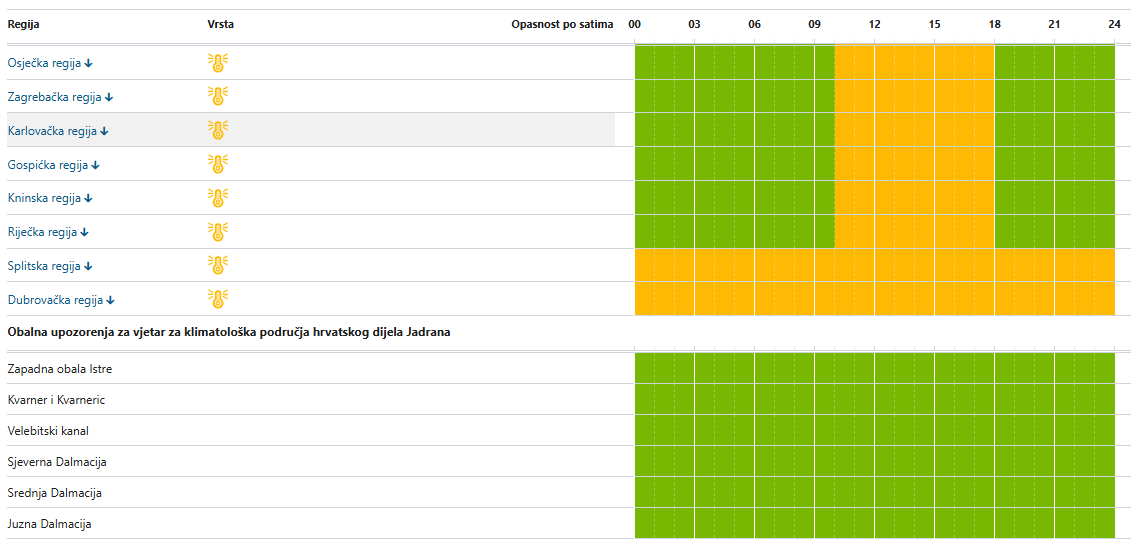The image size is (1131, 546).
Task: Click the heat warning icon for Karlovačka regija
Action: click(x=217, y=130)
